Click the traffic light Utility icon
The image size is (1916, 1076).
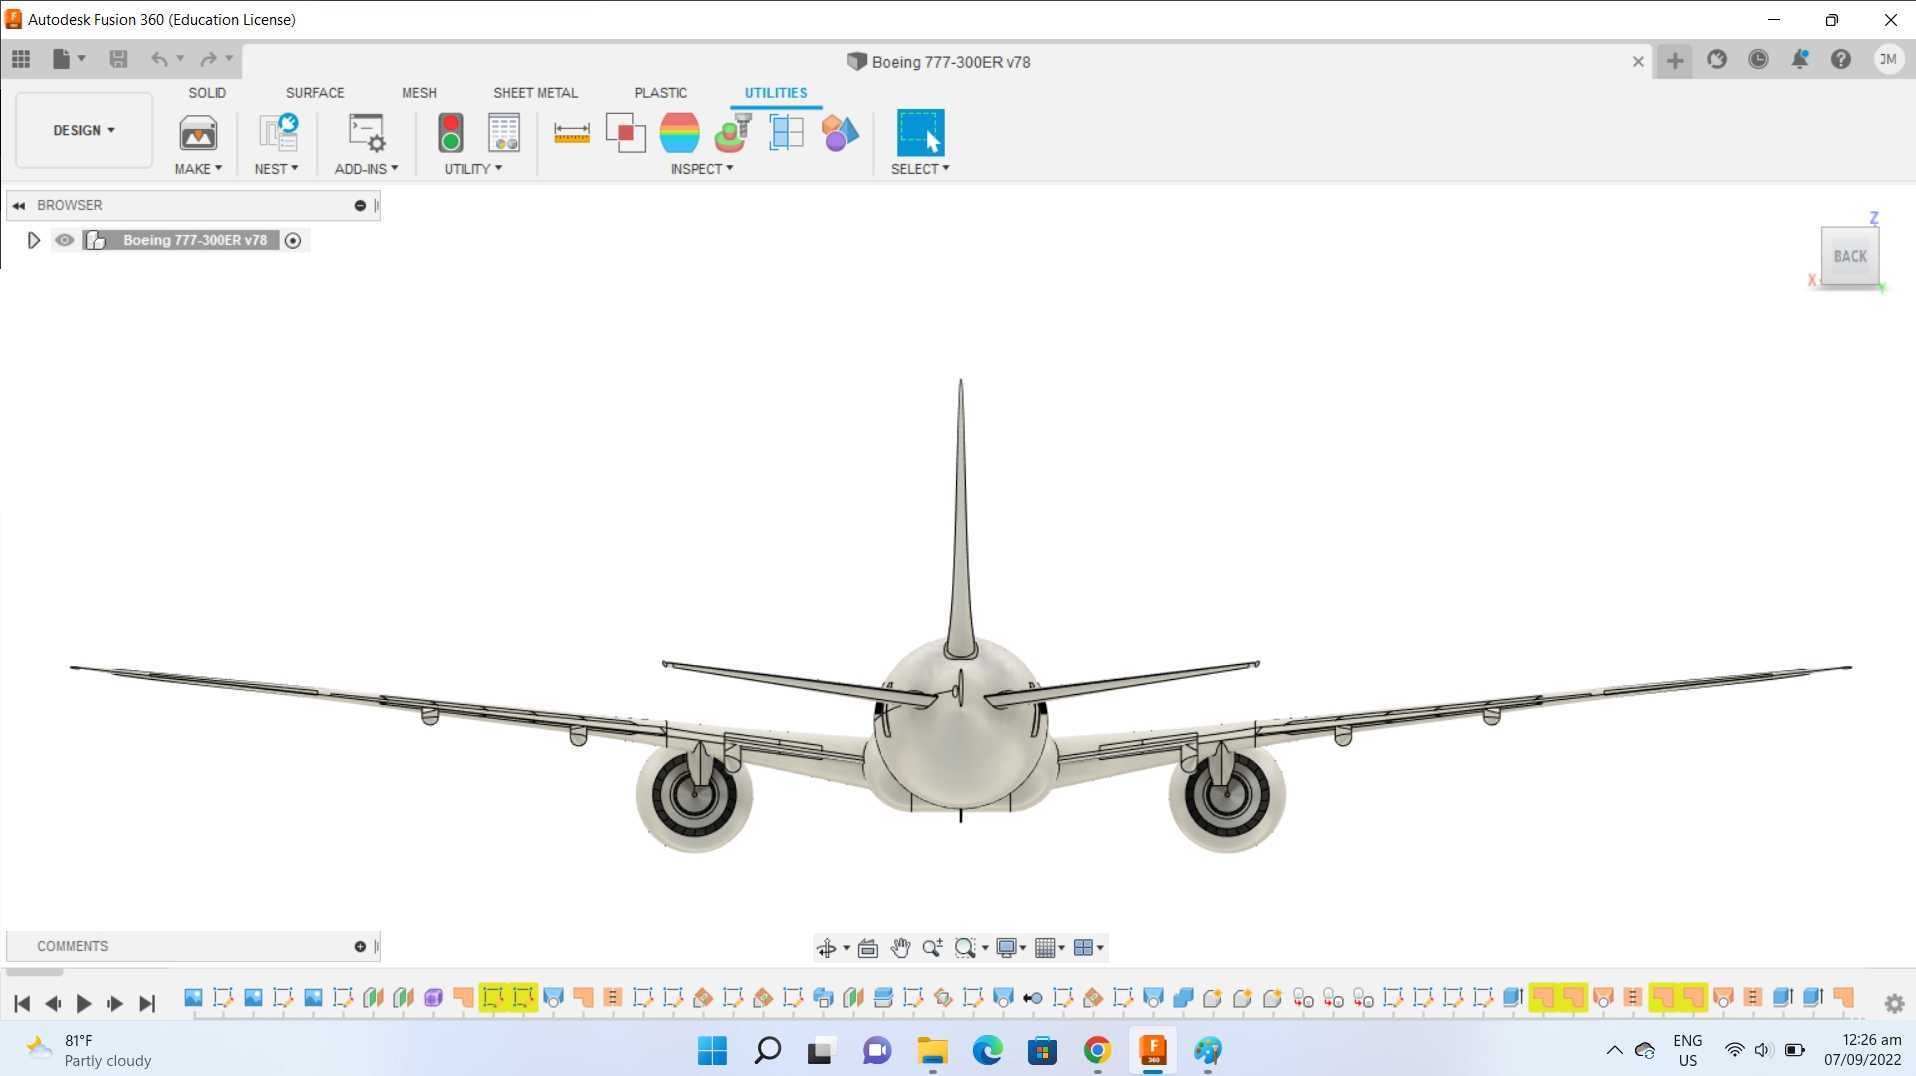(x=451, y=133)
